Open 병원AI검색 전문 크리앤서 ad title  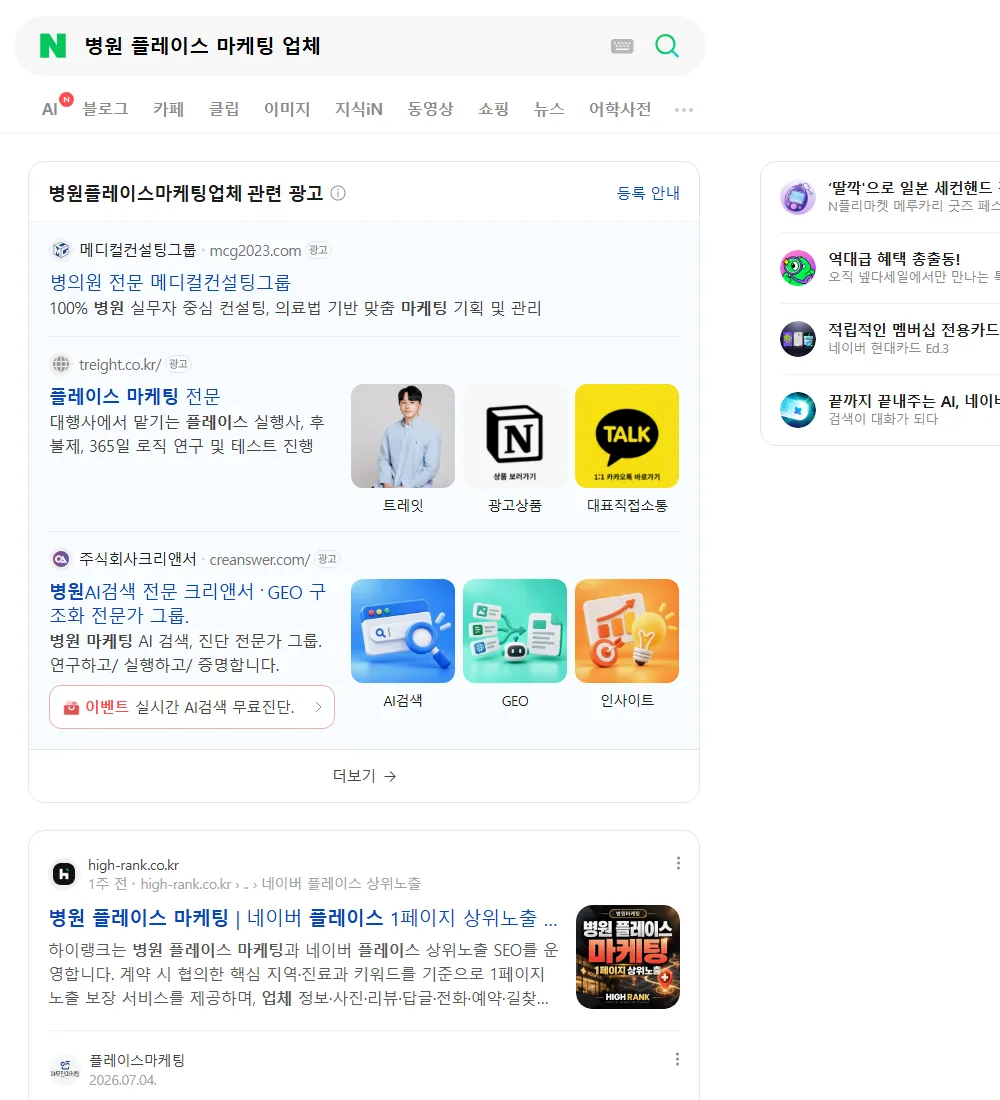click(x=188, y=603)
